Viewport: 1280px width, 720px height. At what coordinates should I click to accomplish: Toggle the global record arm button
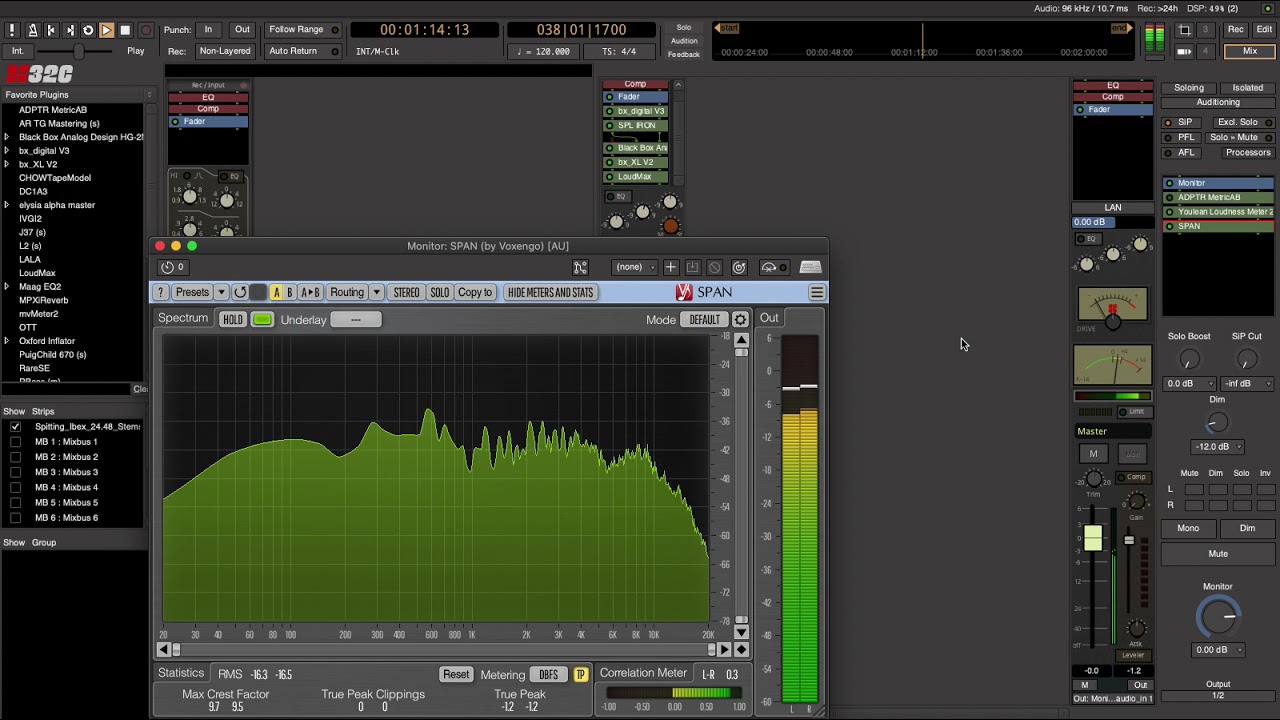click(145, 30)
